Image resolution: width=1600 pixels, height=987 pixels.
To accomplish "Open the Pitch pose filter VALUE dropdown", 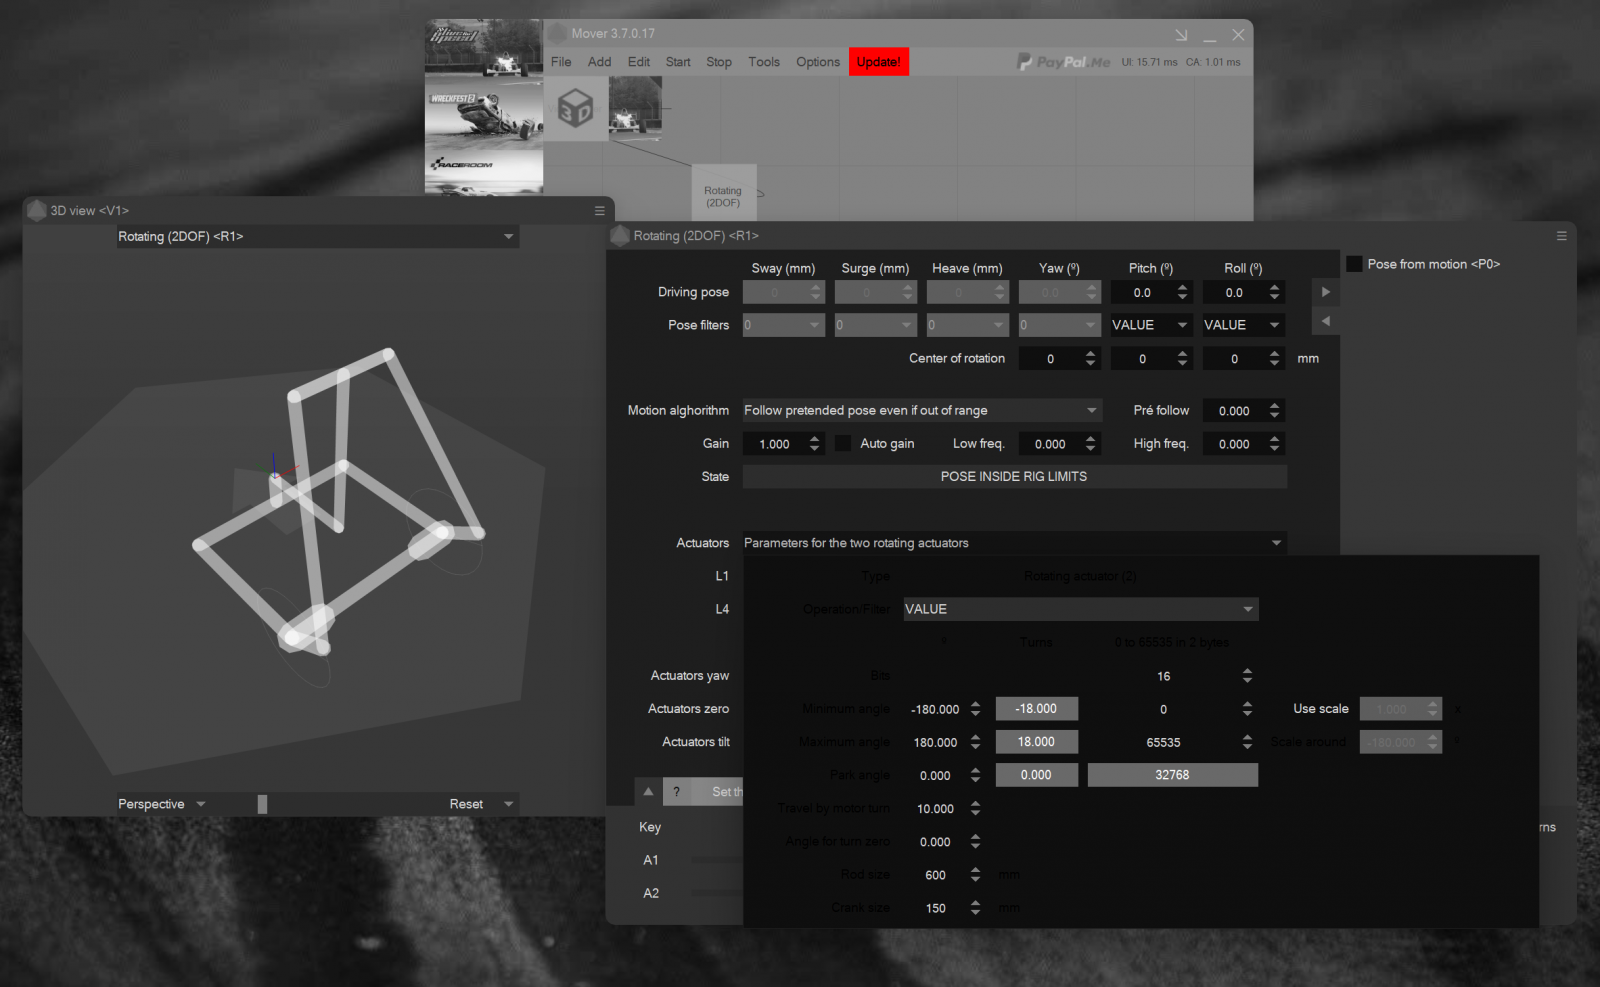I will tap(1150, 325).
